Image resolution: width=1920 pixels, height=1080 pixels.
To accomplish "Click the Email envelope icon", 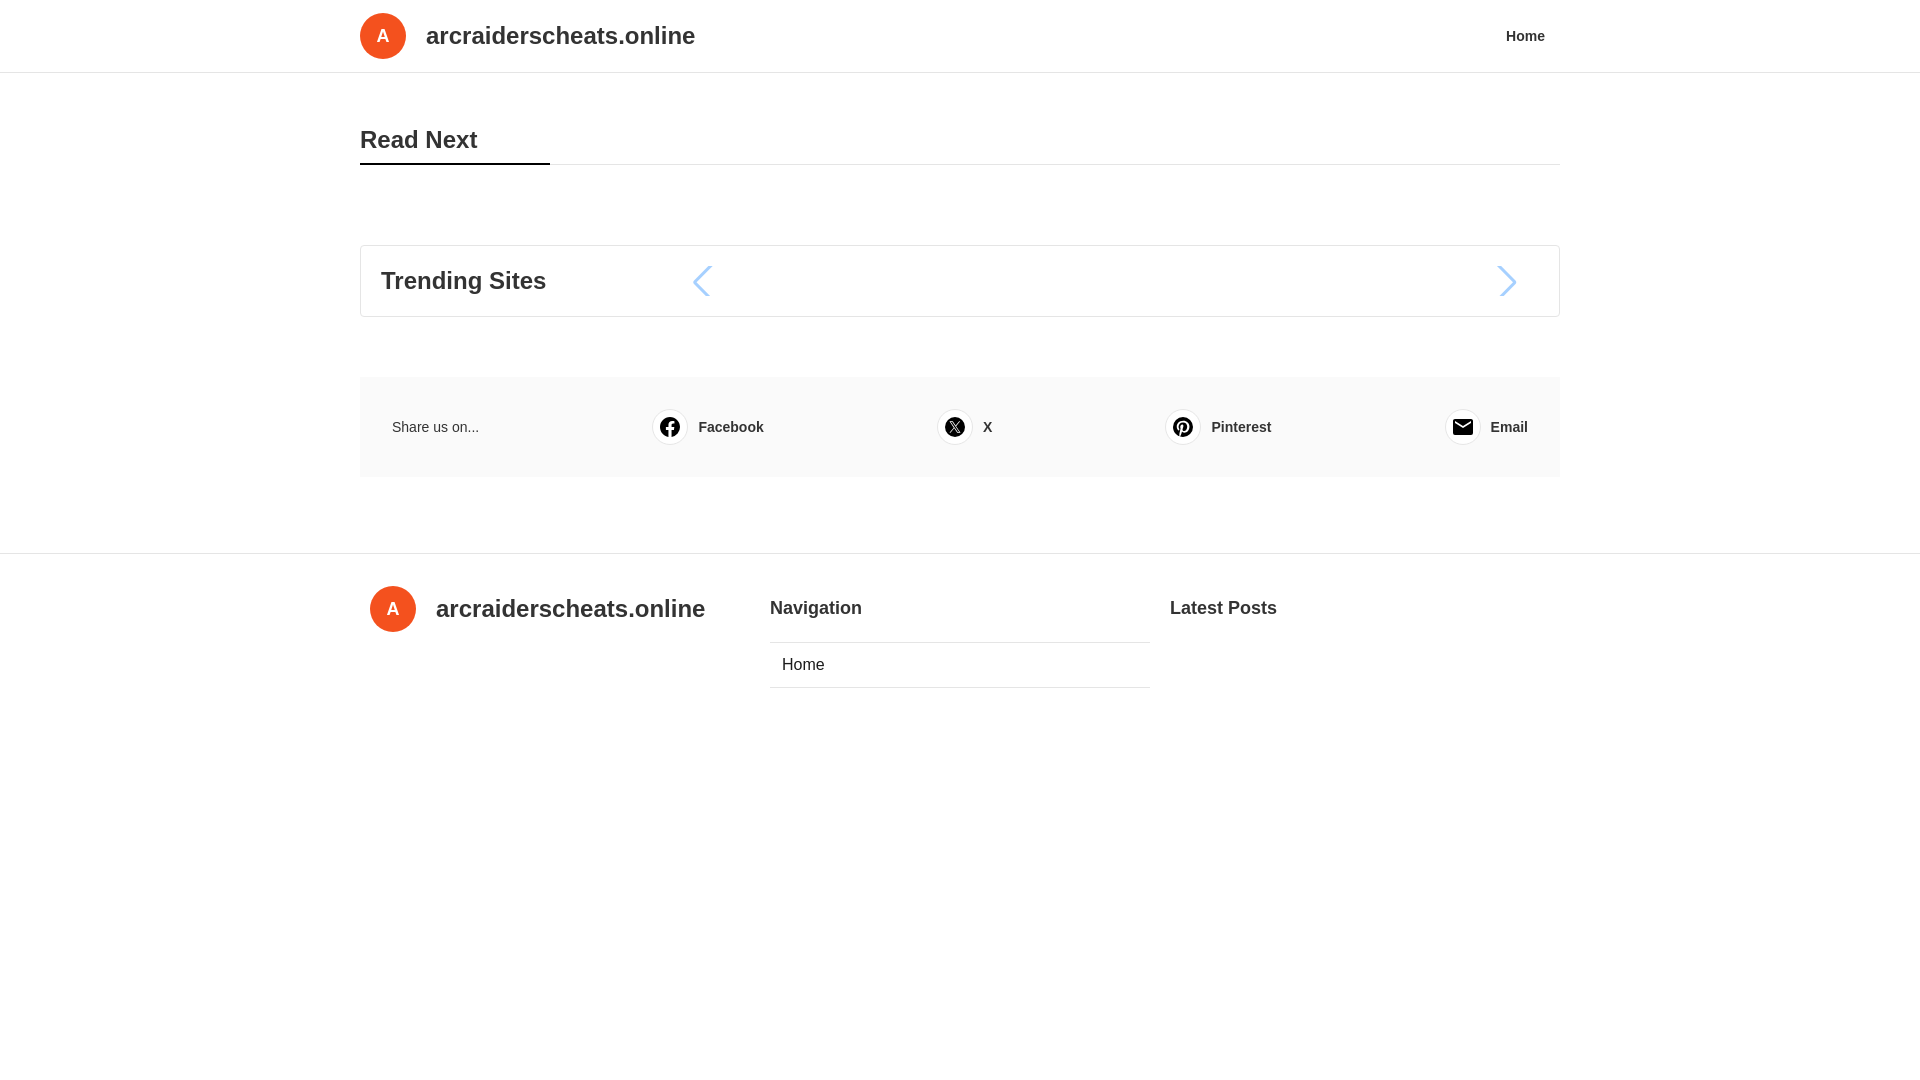I will click(x=1463, y=427).
